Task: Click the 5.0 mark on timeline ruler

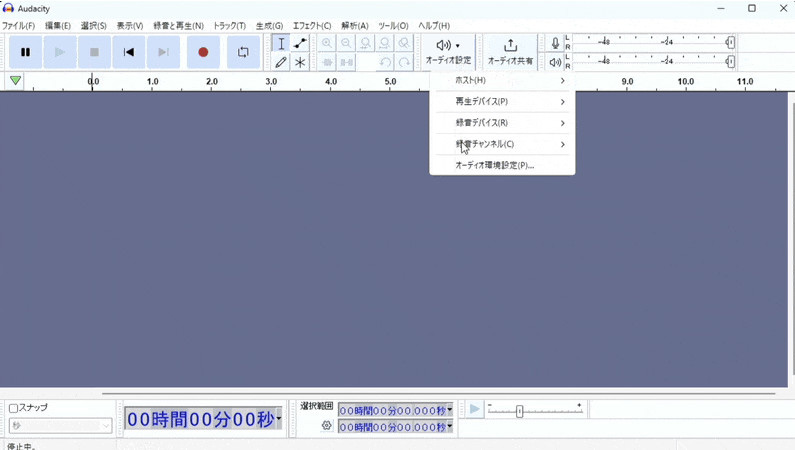Action: coord(390,81)
